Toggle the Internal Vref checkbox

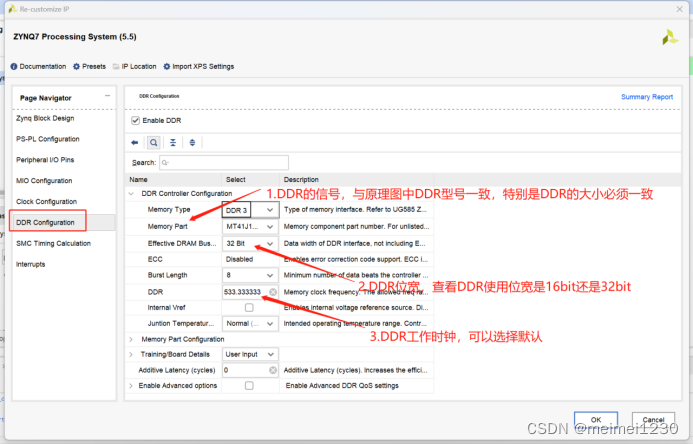(249, 307)
